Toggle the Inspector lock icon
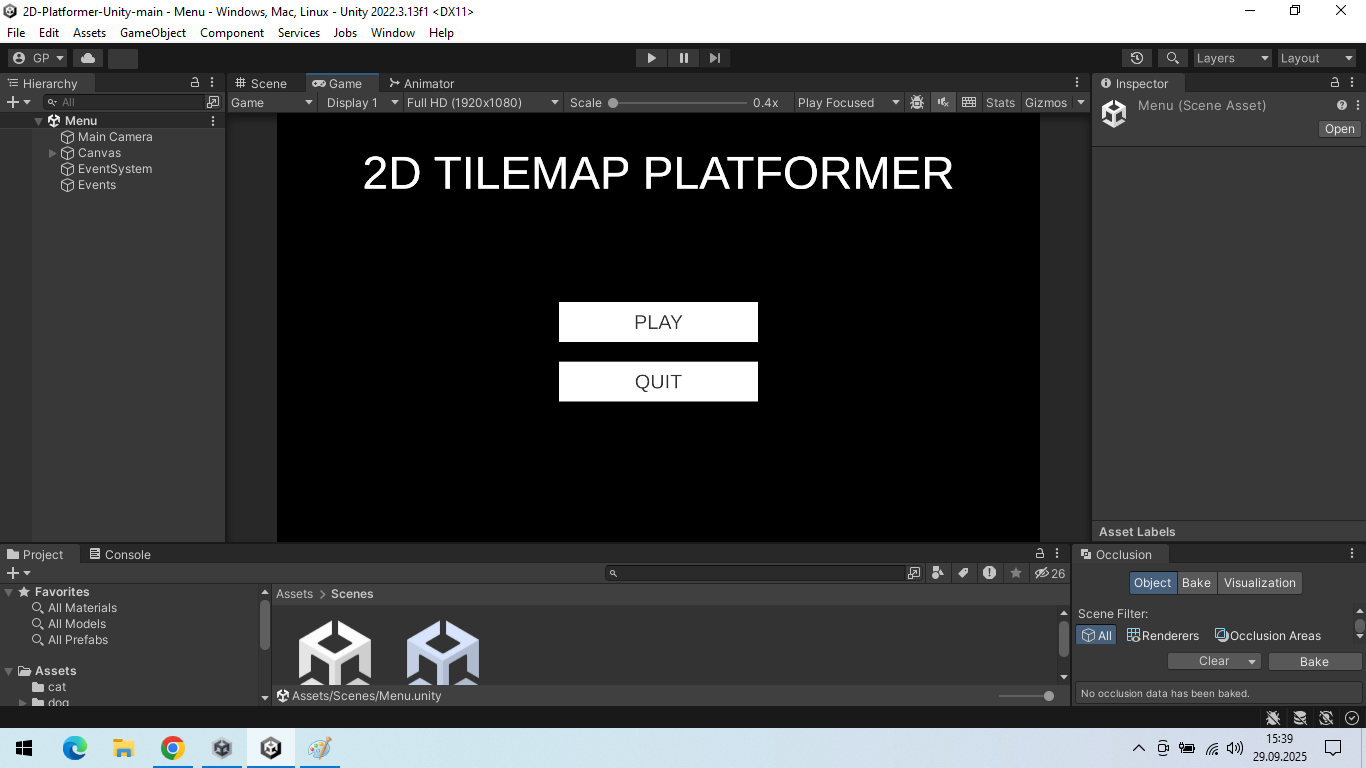Image resolution: width=1366 pixels, height=768 pixels. point(1335,83)
